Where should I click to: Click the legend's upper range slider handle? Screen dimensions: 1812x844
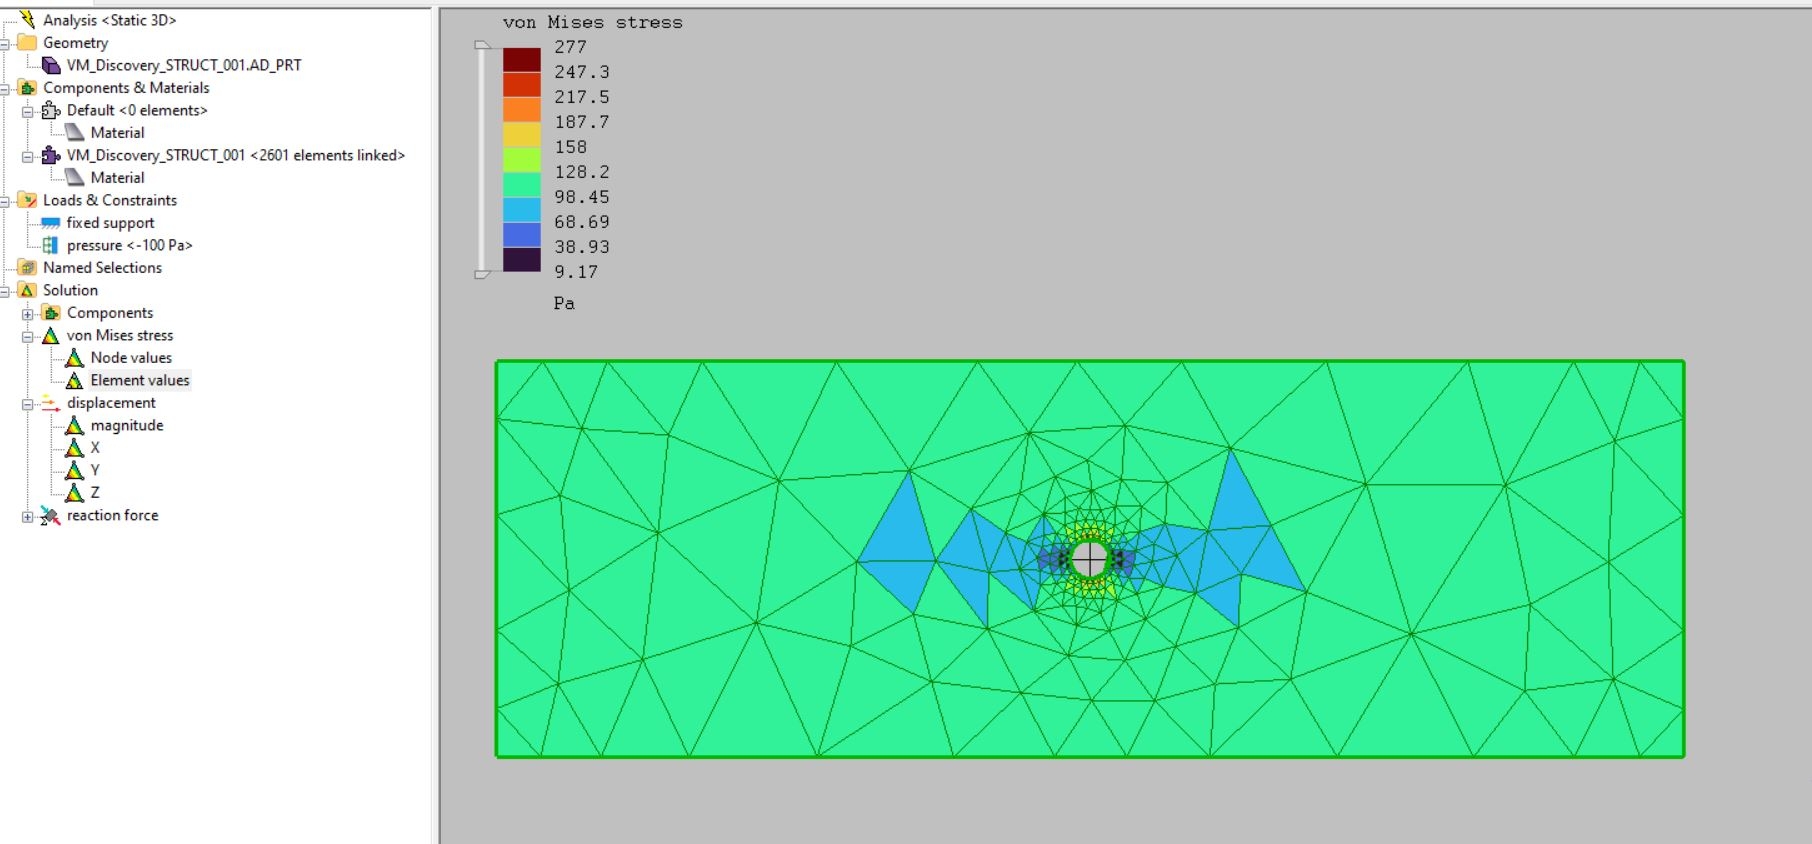482,45
